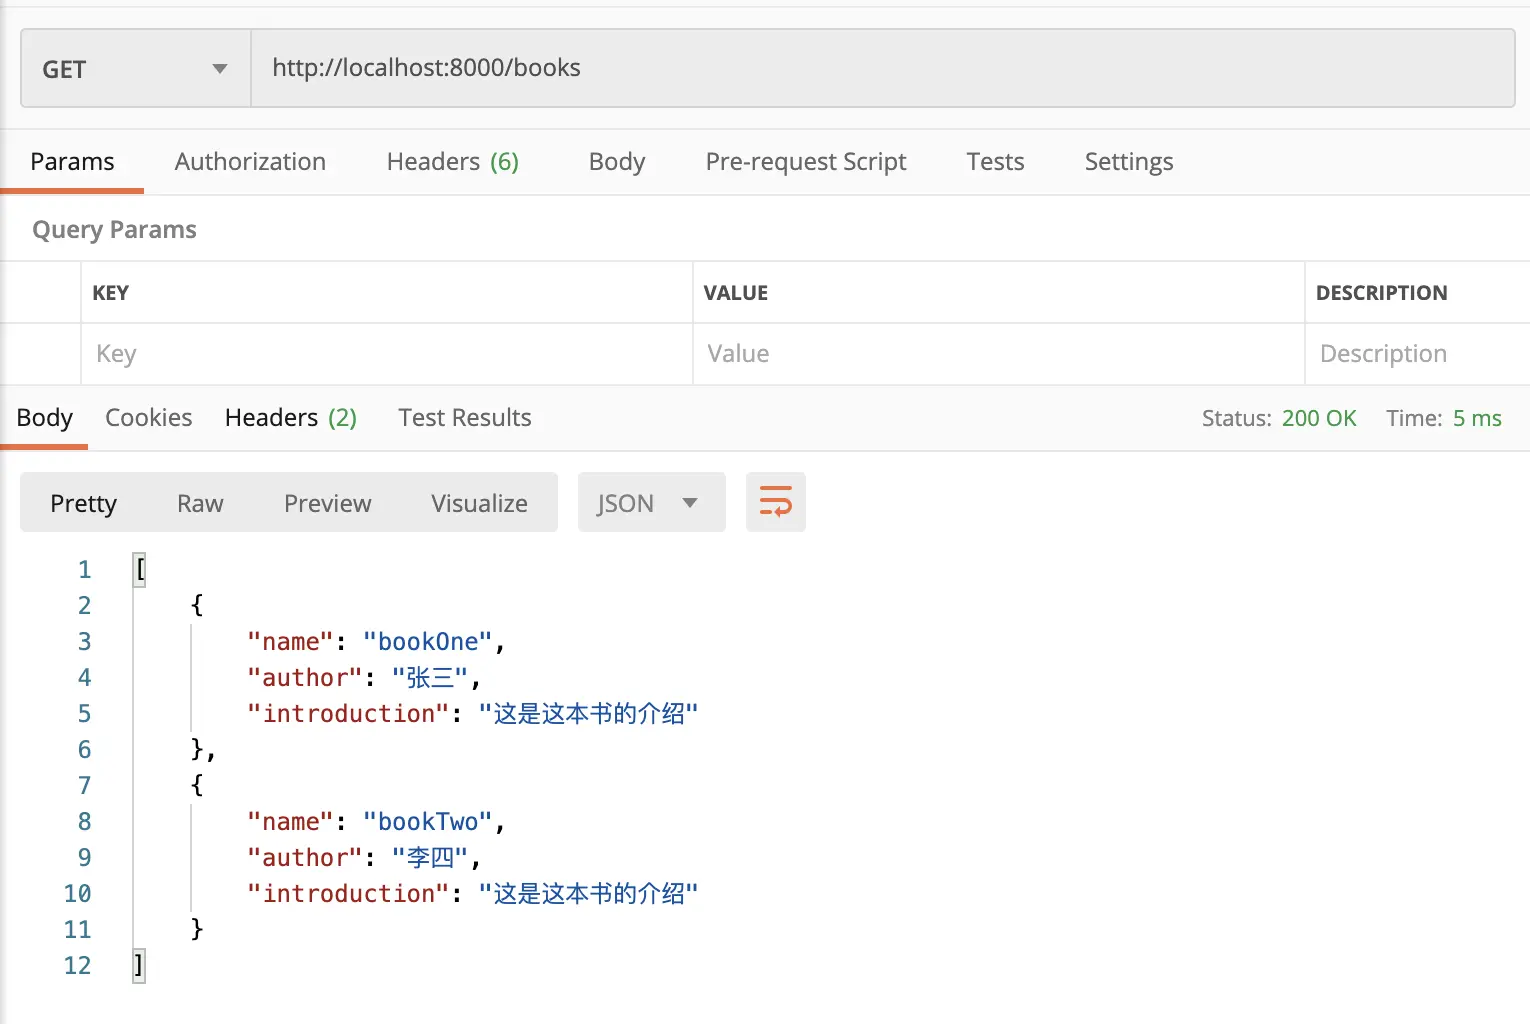Show the response Cookies tab
This screenshot has height=1024, width=1530.
pos(148,418)
